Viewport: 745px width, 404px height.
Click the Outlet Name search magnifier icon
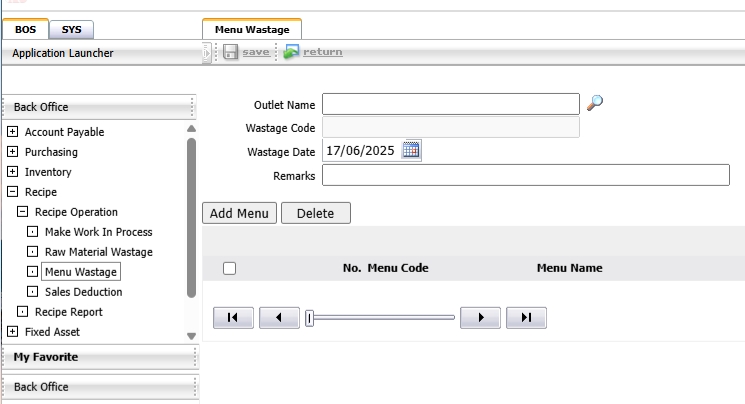(595, 103)
